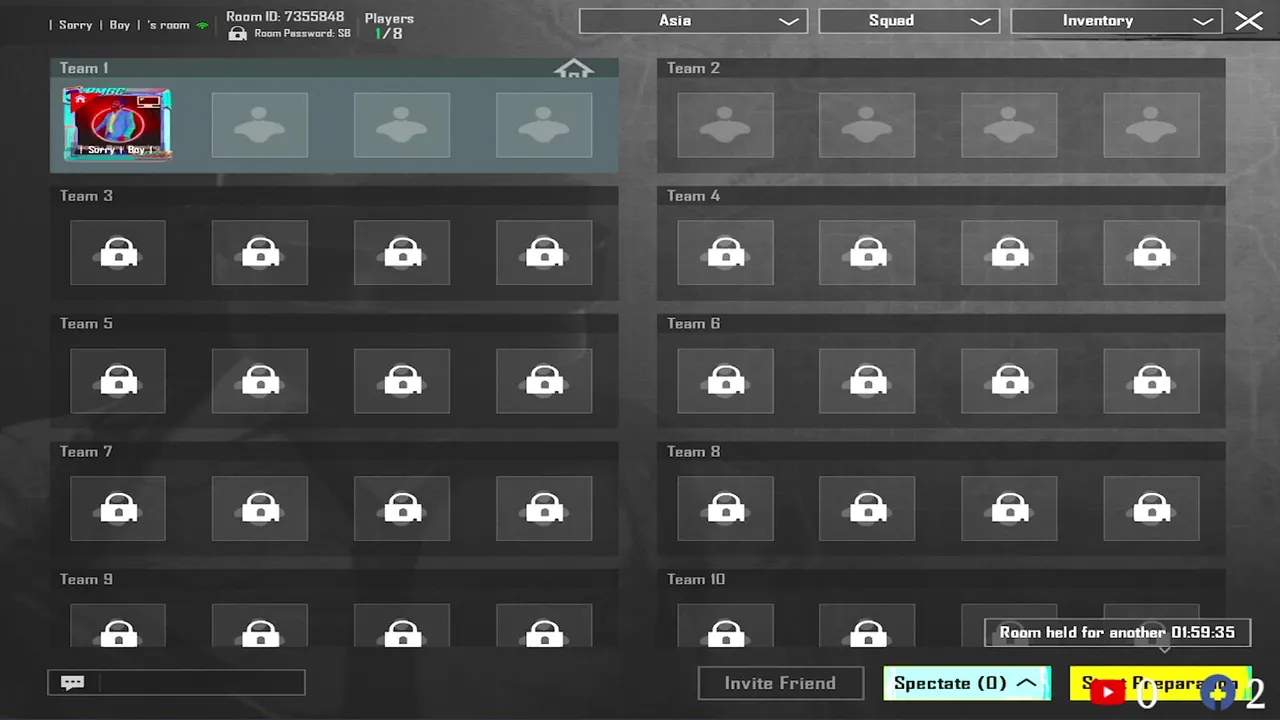Screen dimensions: 1280x720
Task: Select the second locked slot in Team 6
Action: tap(867, 381)
